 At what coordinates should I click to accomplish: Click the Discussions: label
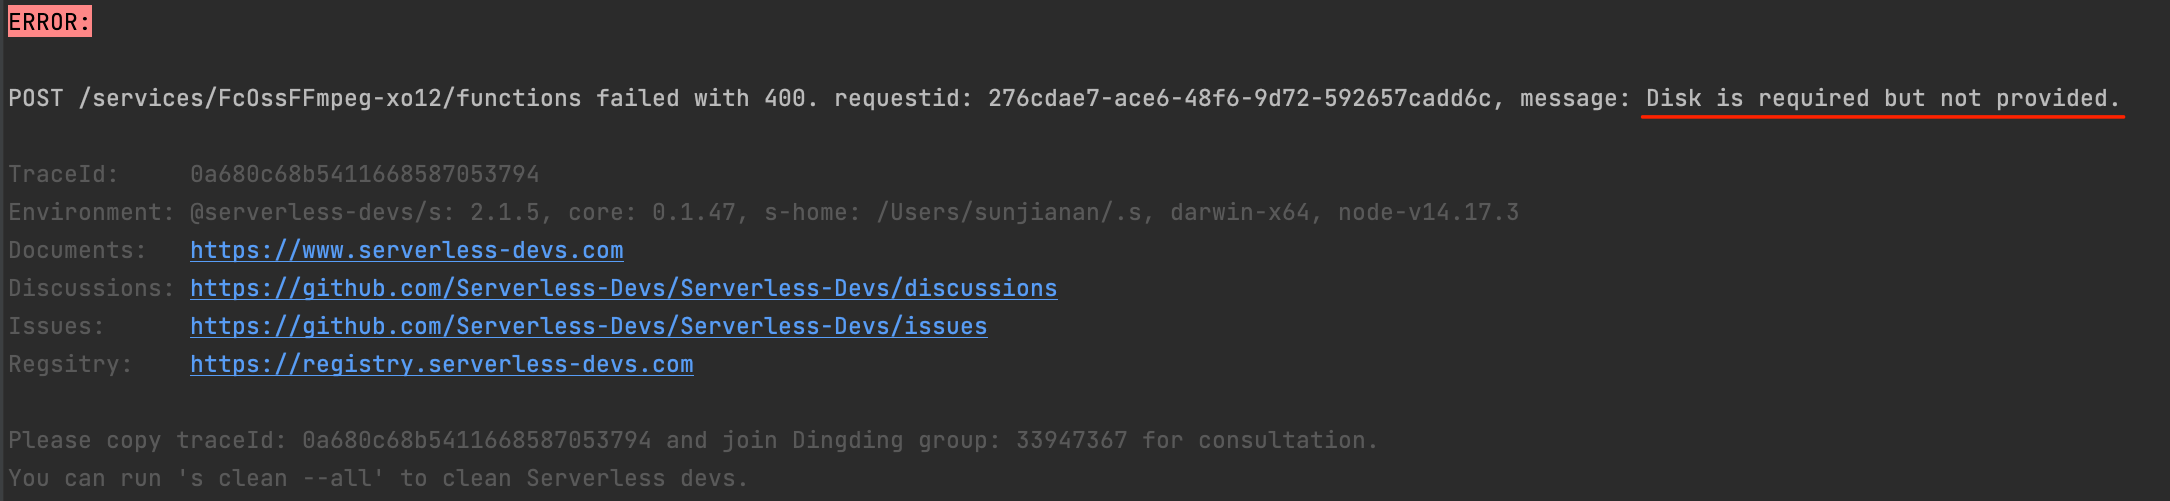[91, 288]
